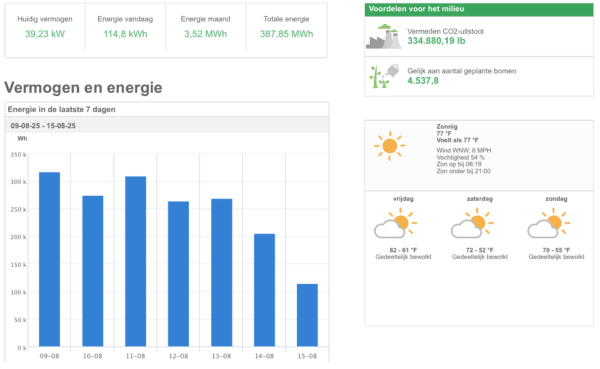
Task: Click the 70 - 55 °F forecast temperature
Action: [x=556, y=250]
